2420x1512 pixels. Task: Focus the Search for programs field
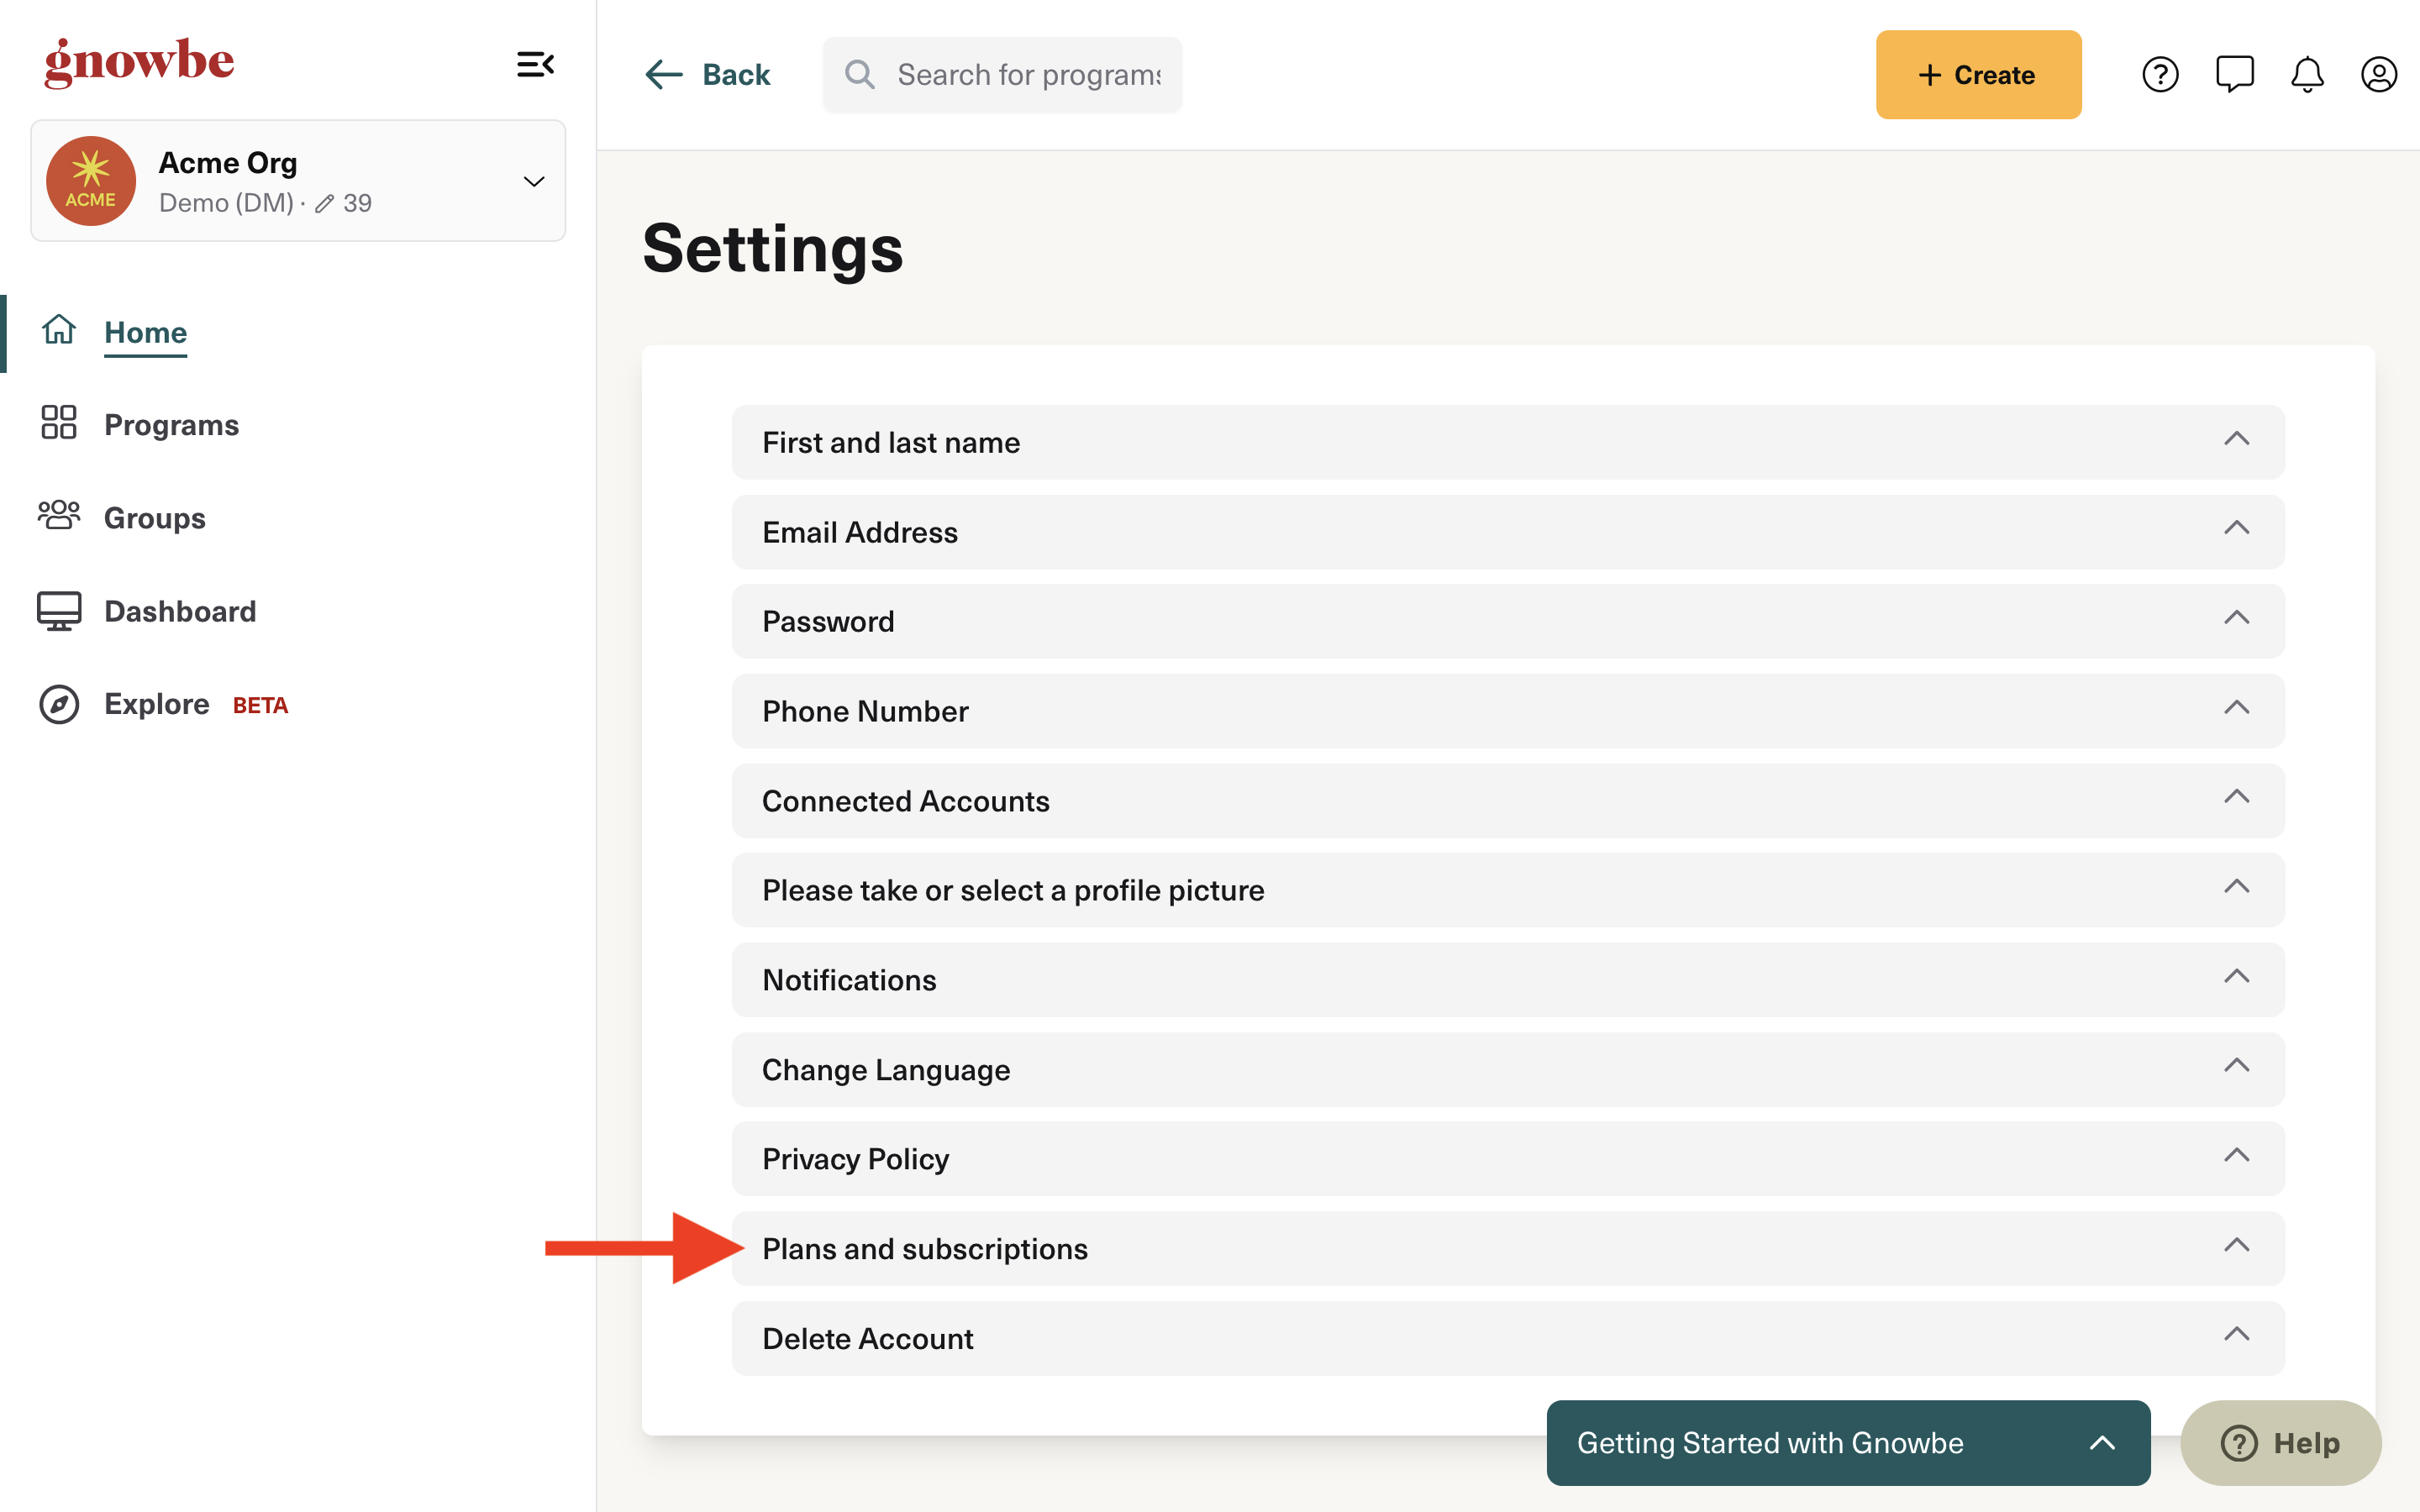pos(1002,75)
